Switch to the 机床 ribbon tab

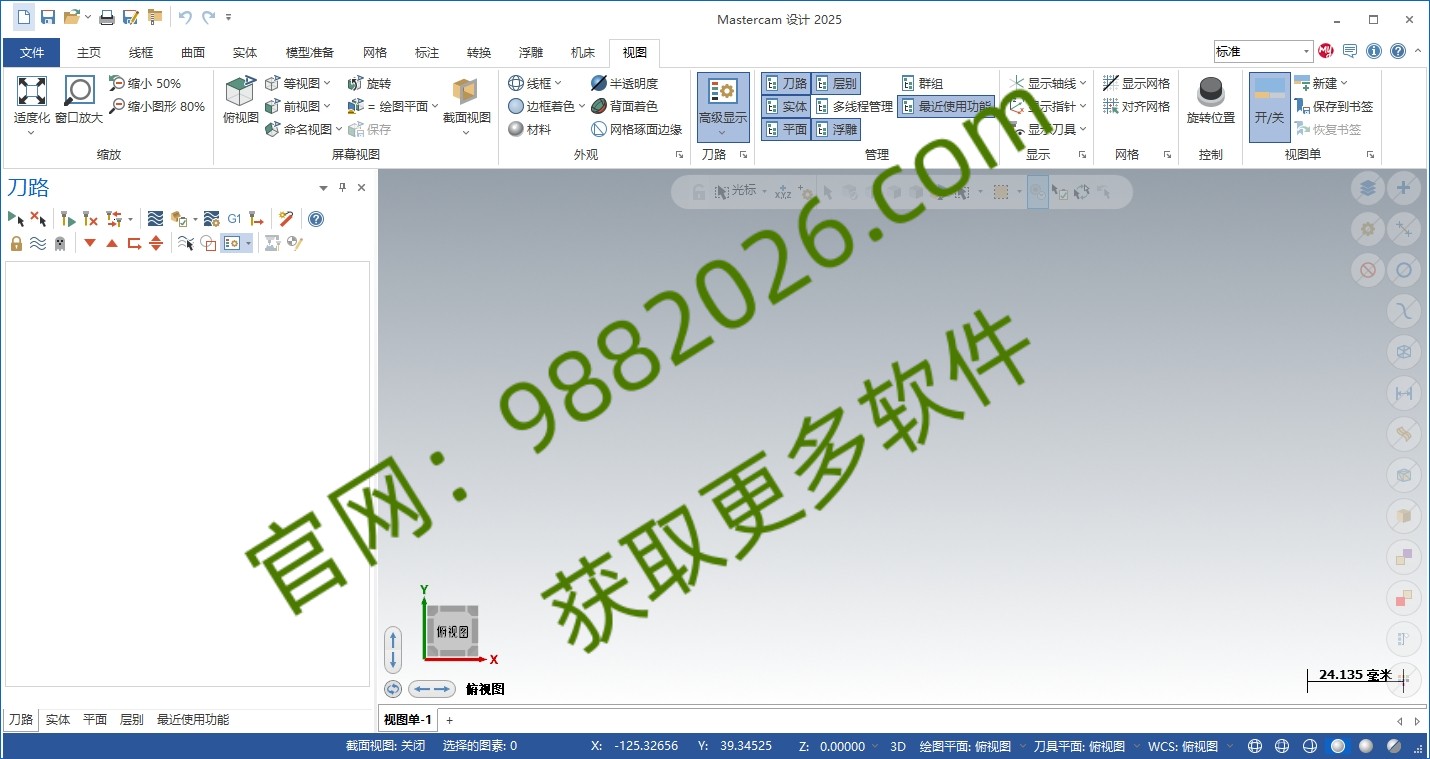[x=582, y=53]
